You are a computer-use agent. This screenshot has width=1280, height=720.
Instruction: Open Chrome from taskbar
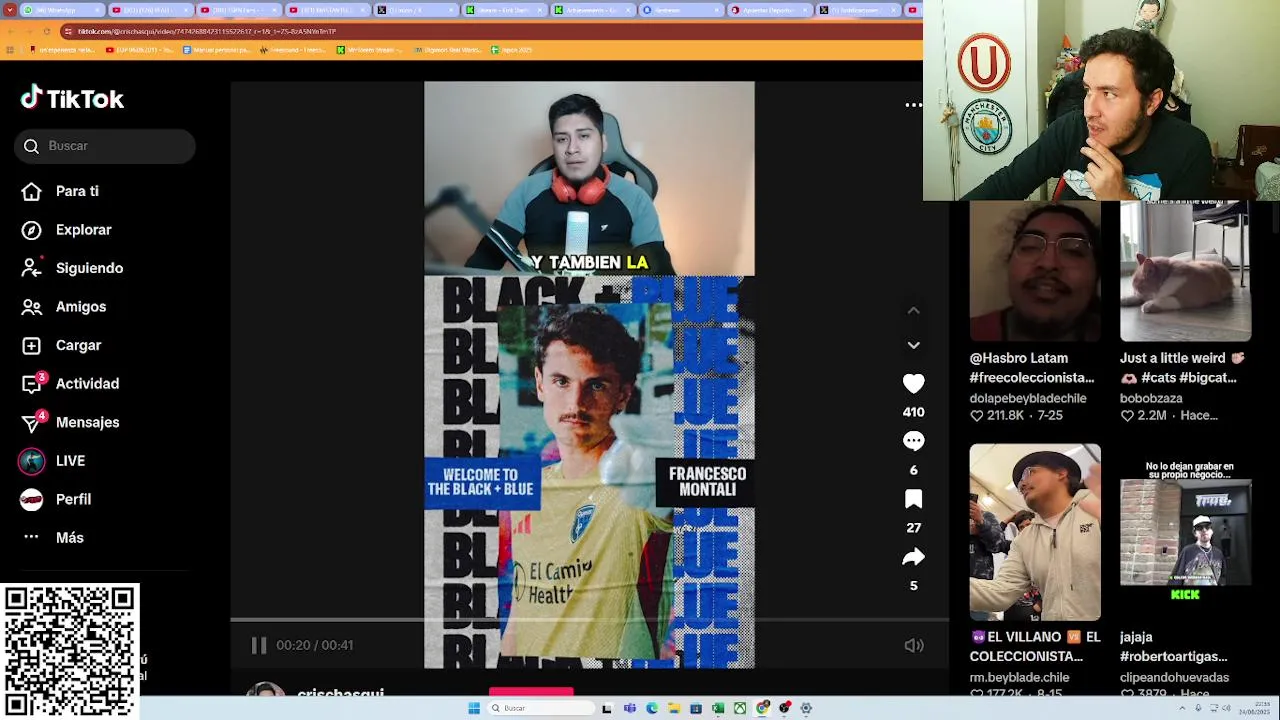coord(762,708)
